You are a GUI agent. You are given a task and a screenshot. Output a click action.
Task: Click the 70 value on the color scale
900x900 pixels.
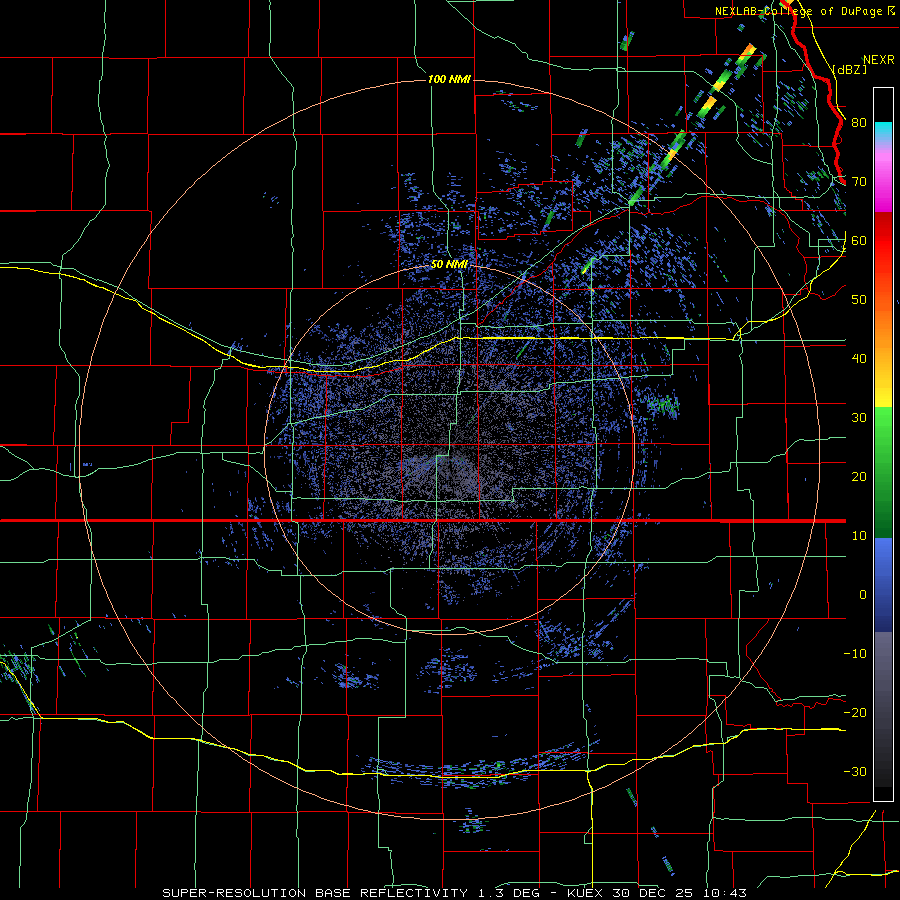coord(859,181)
